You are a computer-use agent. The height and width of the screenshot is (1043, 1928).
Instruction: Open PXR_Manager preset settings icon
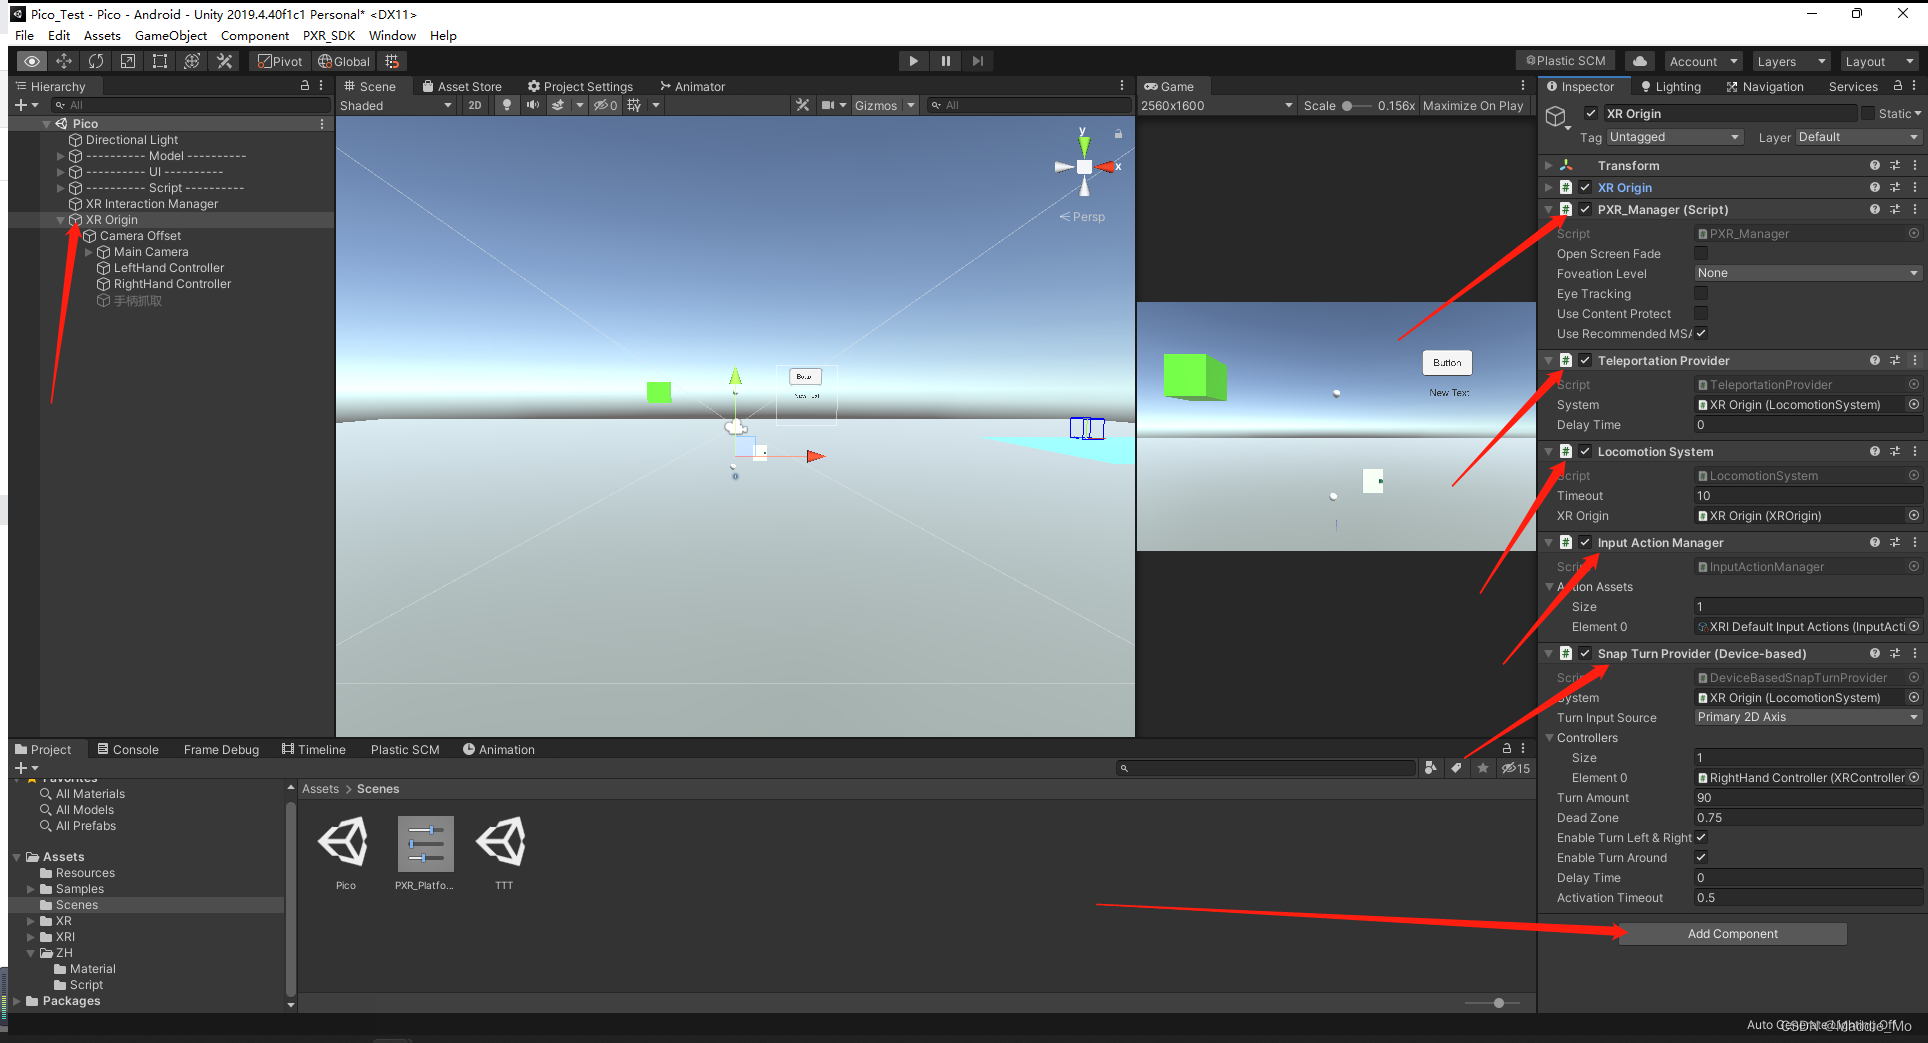click(x=1895, y=209)
